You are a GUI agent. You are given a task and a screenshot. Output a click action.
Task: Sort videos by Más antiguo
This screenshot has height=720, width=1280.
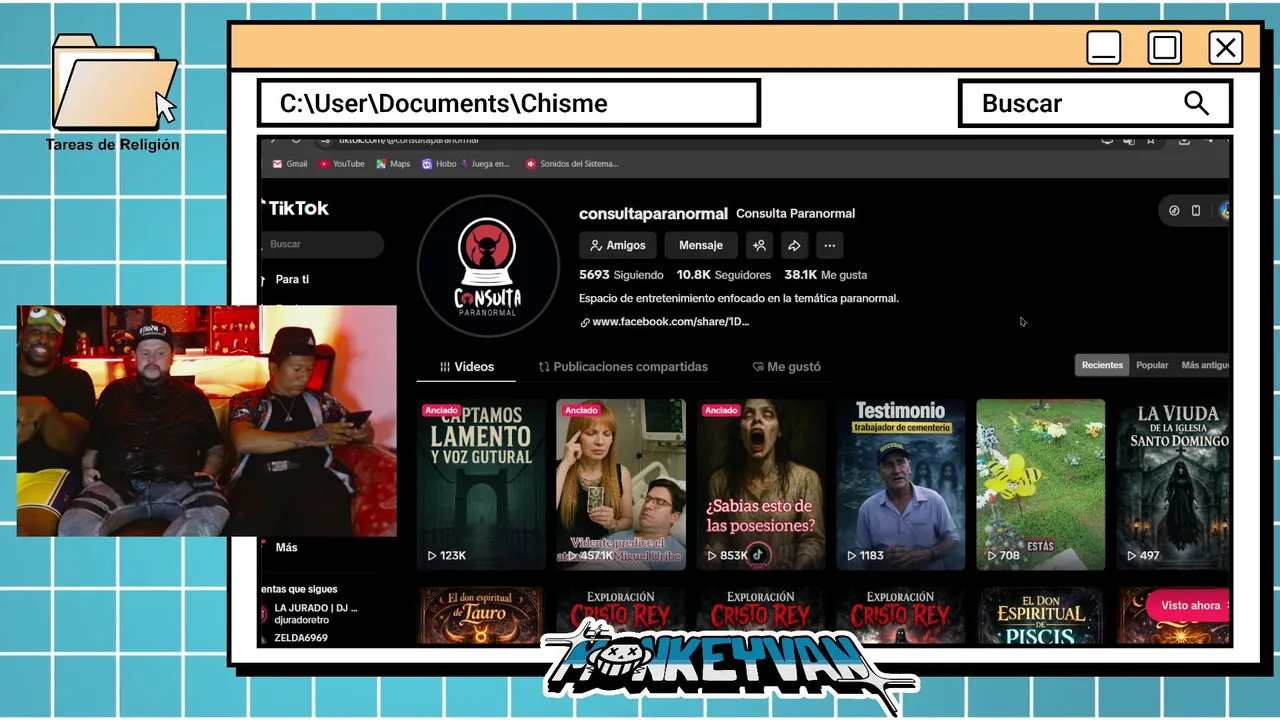(1204, 365)
